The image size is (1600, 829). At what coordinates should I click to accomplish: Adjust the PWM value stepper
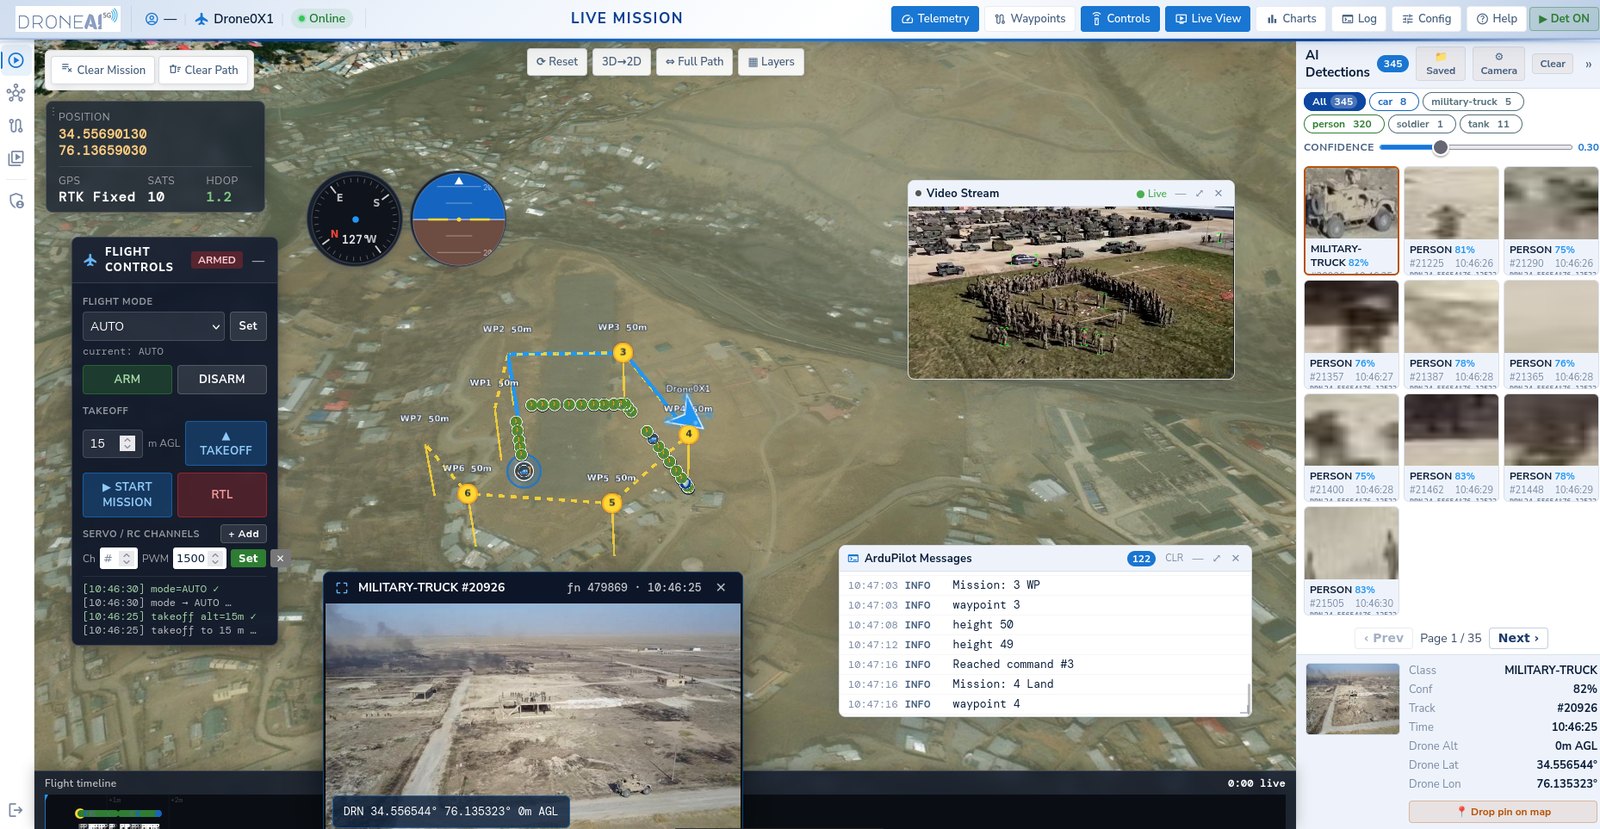point(215,559)
